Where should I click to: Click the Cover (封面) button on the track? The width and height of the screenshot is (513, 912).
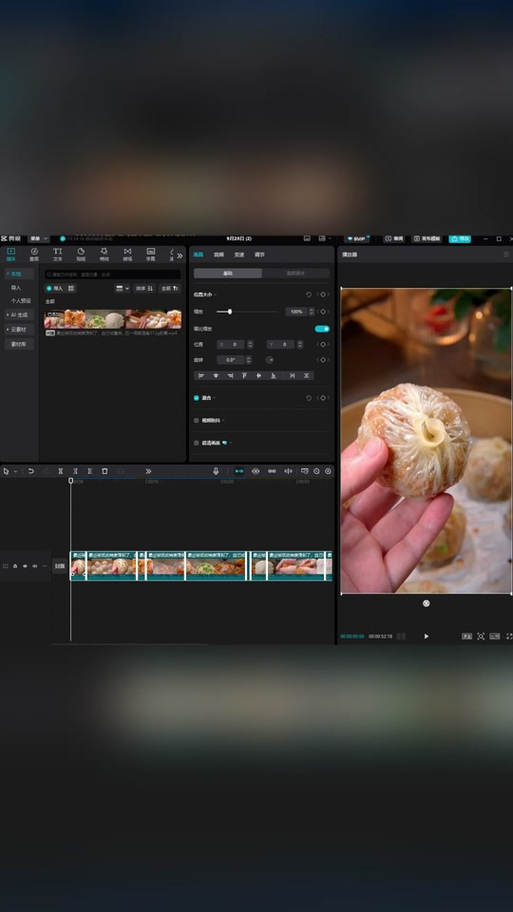tap(59, 566)
